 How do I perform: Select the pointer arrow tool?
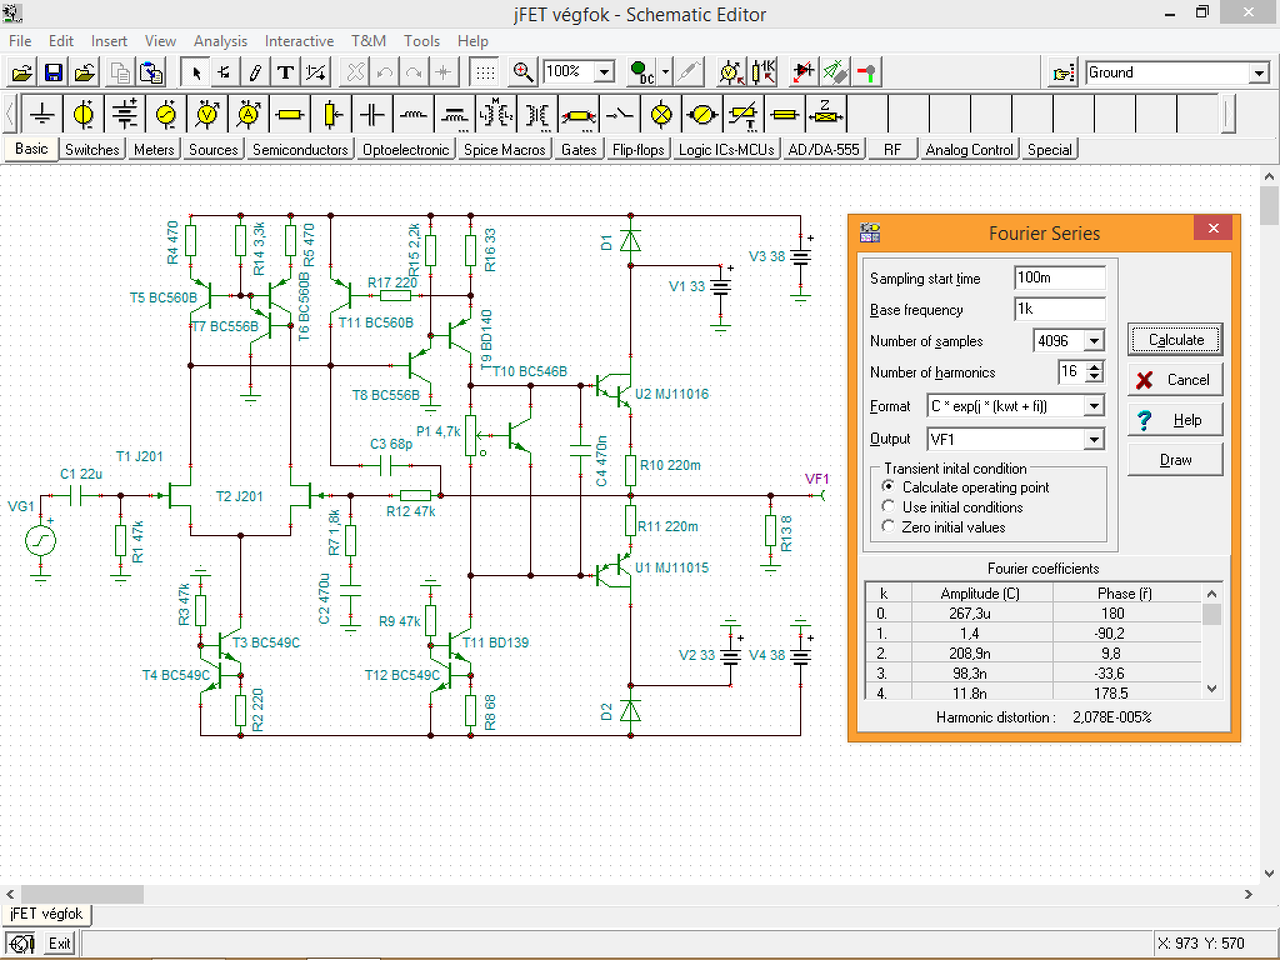196,72
